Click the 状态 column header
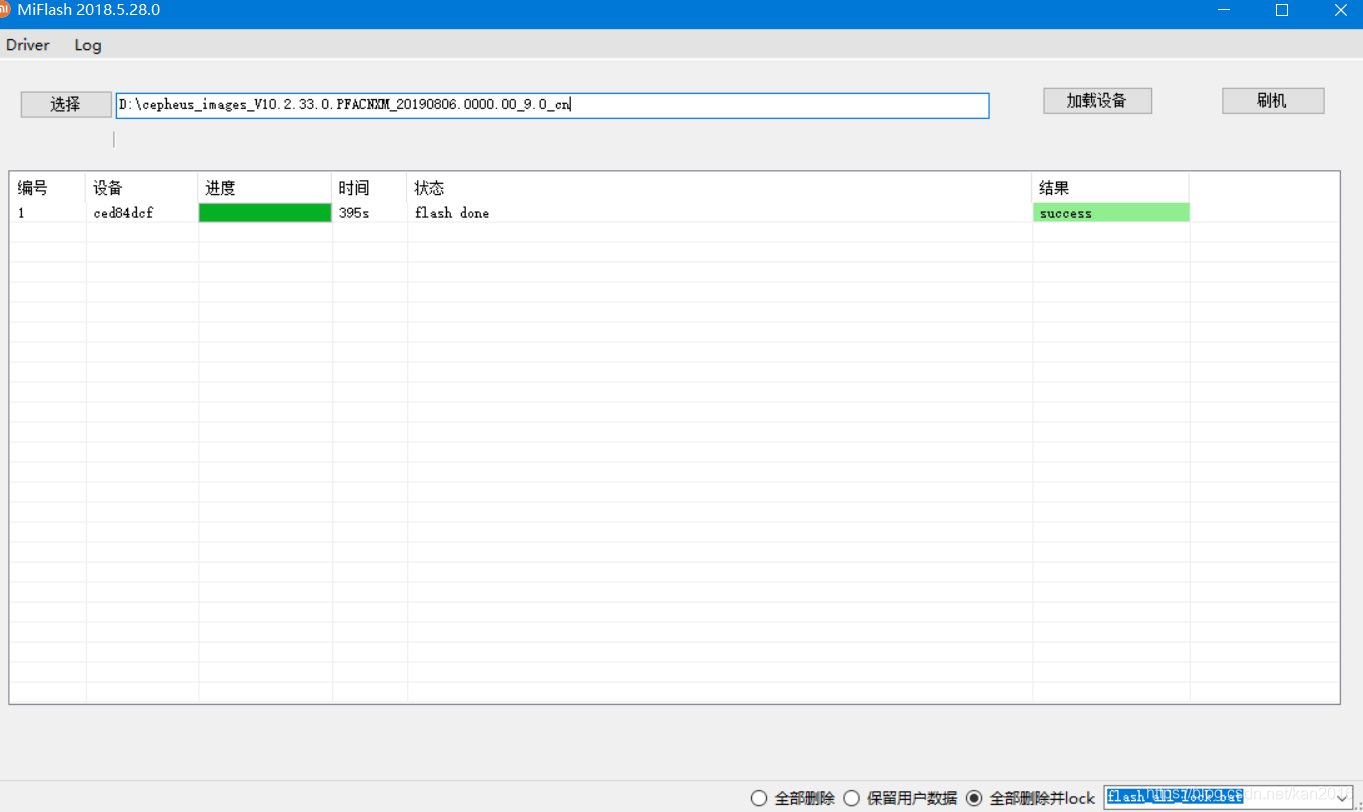This screenshot has width=1363, height=812. [x=720, y=188]
